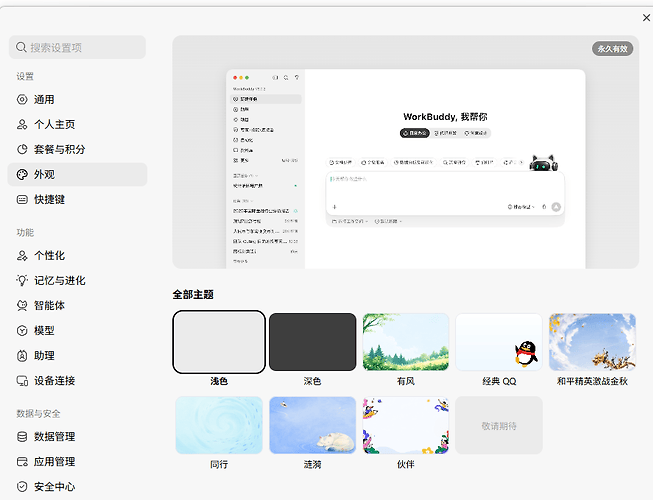Click the 记忆与进化 lightbulb icon

(22, 280)
